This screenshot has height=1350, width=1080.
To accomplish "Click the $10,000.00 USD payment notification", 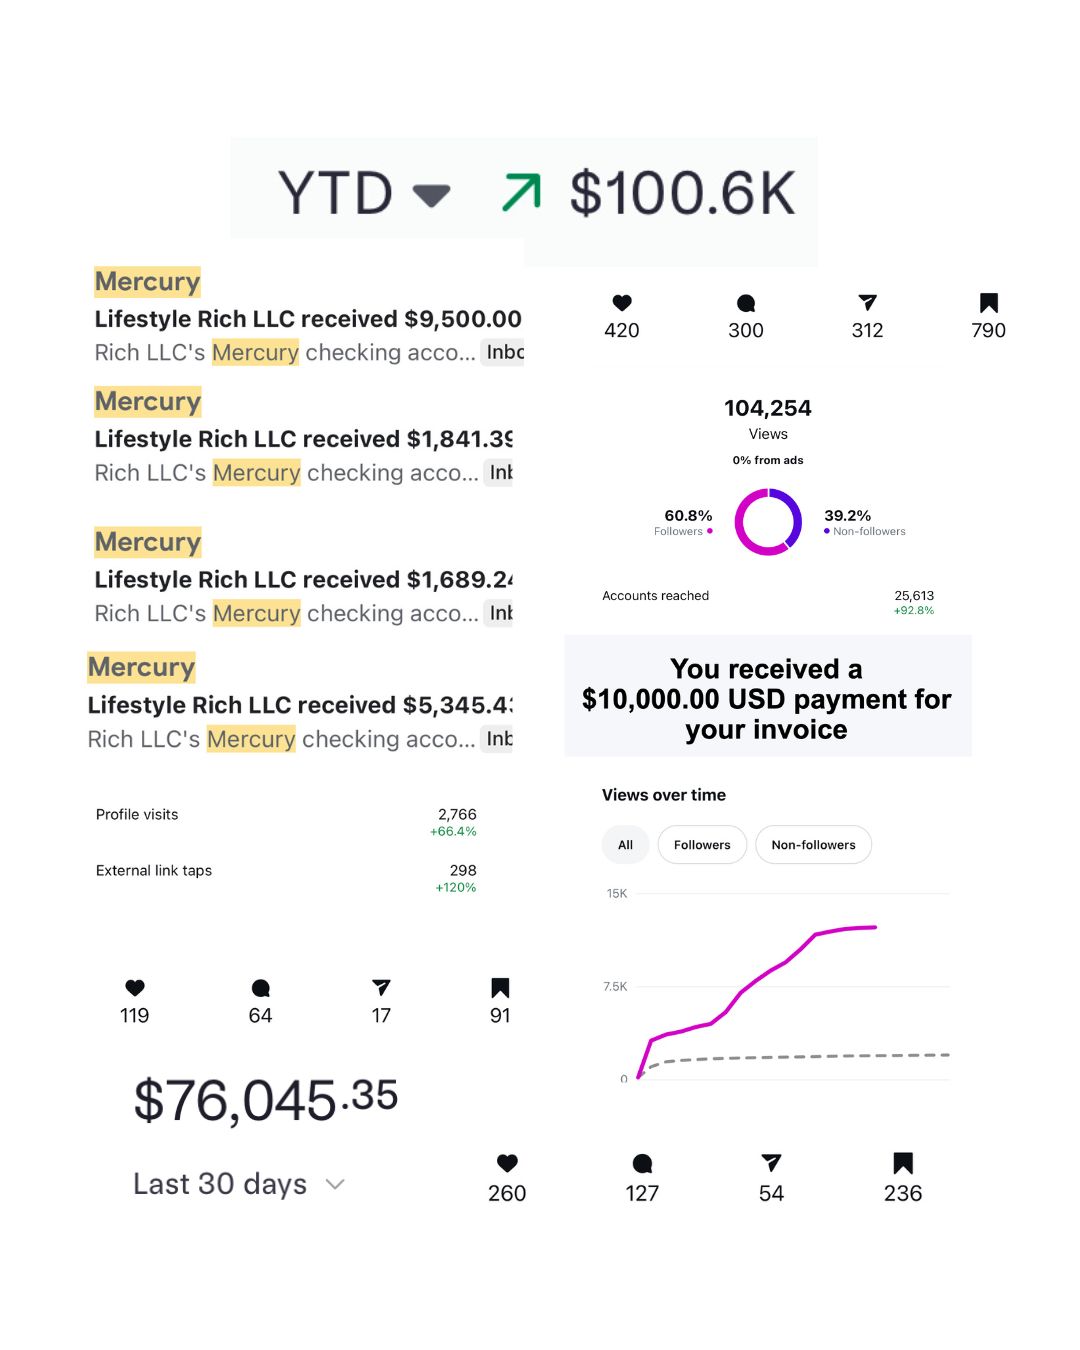I will tap(767, 698).
